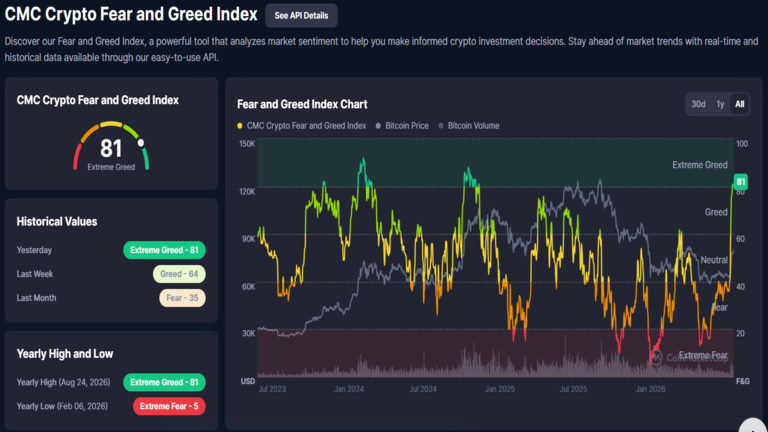Click the 150K y-axis label
Screen dimensions: 768x432
tap(247, 144)
